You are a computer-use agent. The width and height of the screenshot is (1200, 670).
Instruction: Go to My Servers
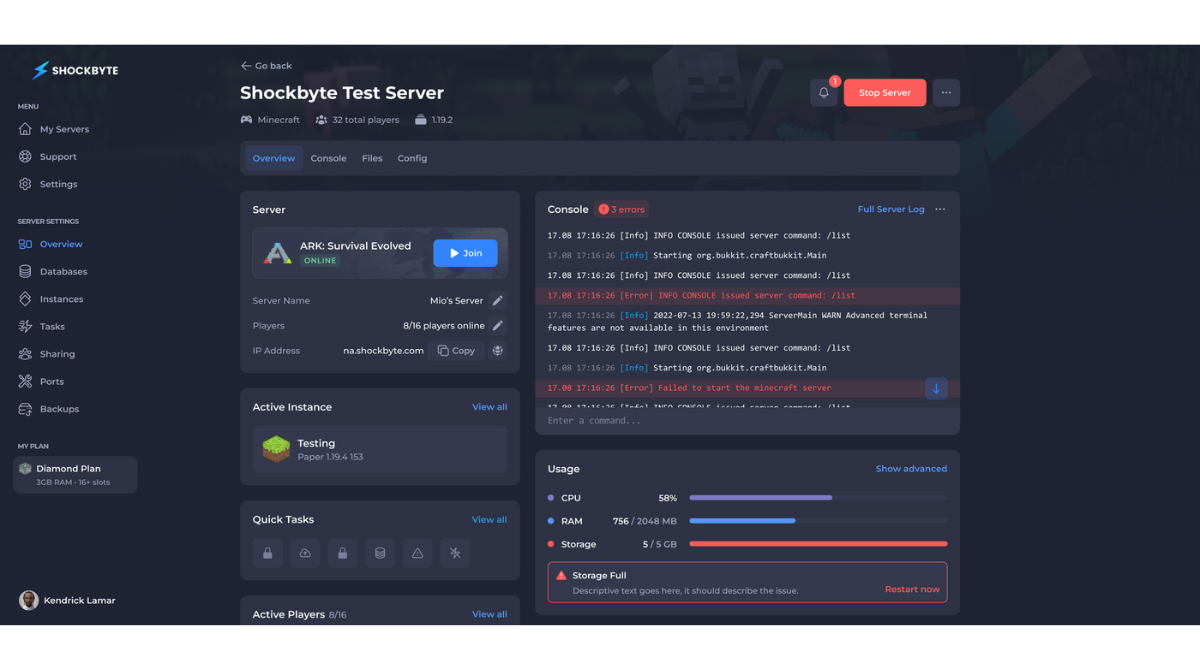[x=55, y=129]
